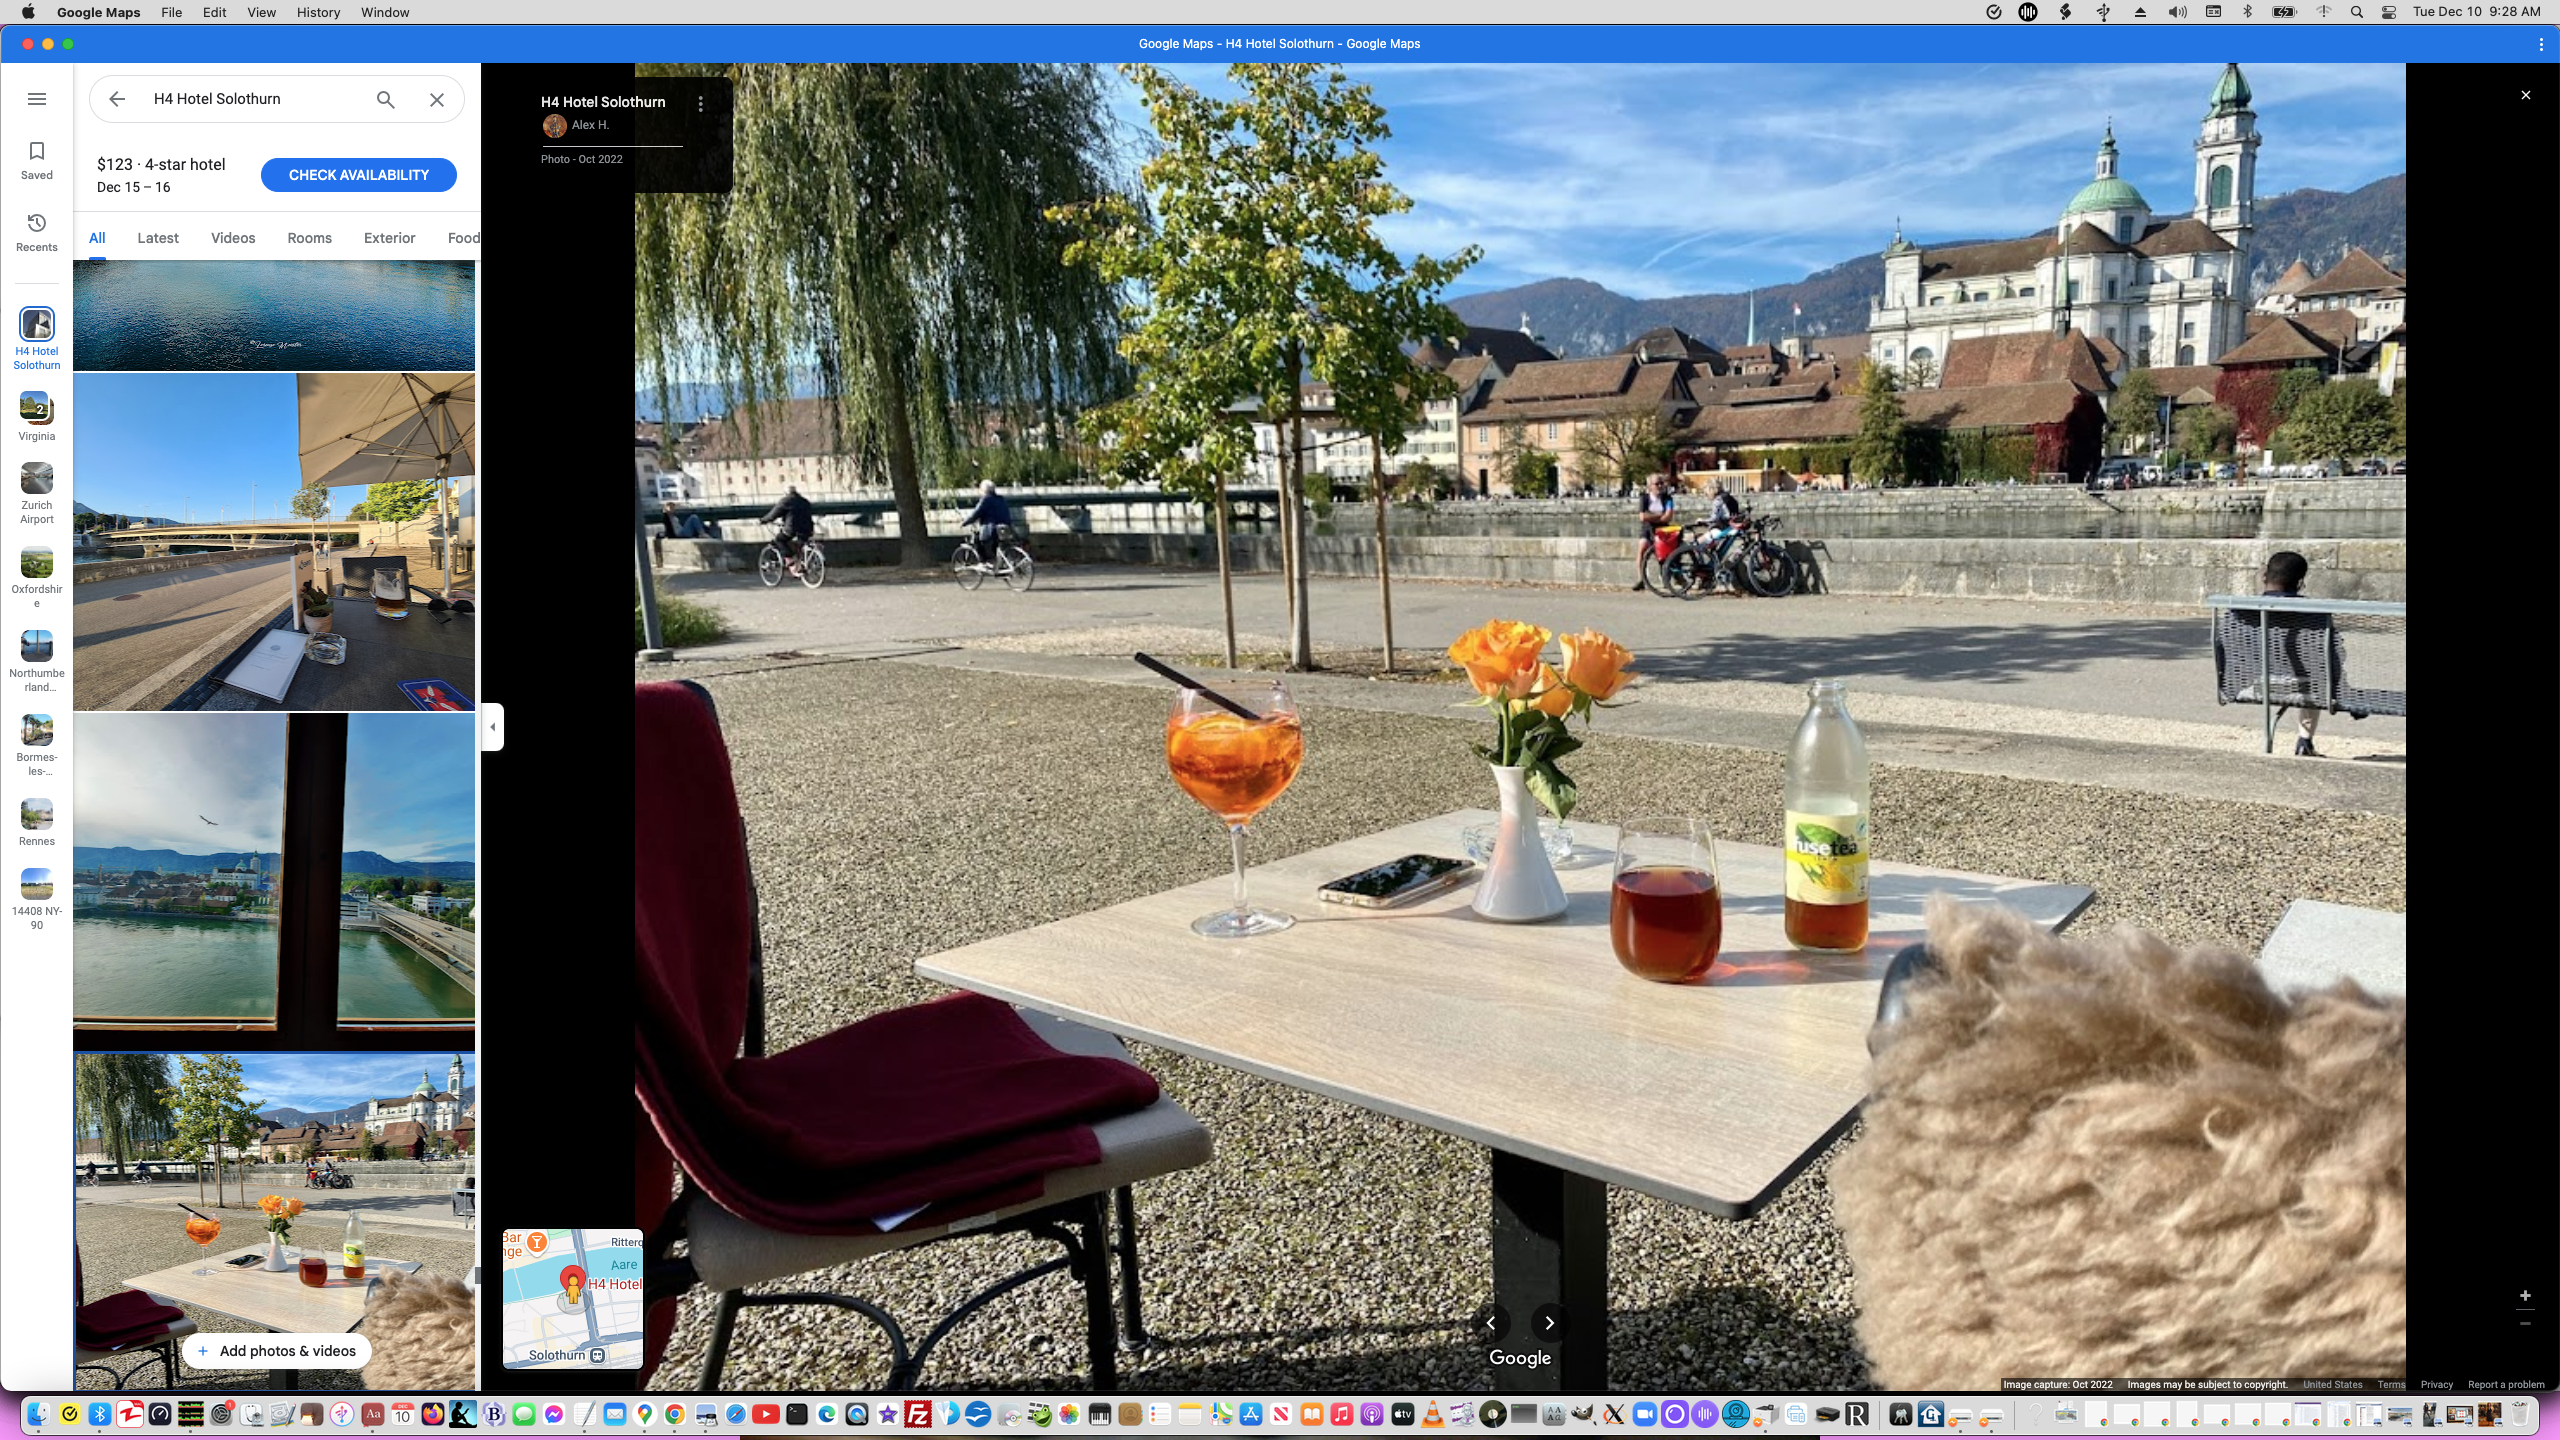
Task: Switch to the Rooms tab
Action: point(309,238)
